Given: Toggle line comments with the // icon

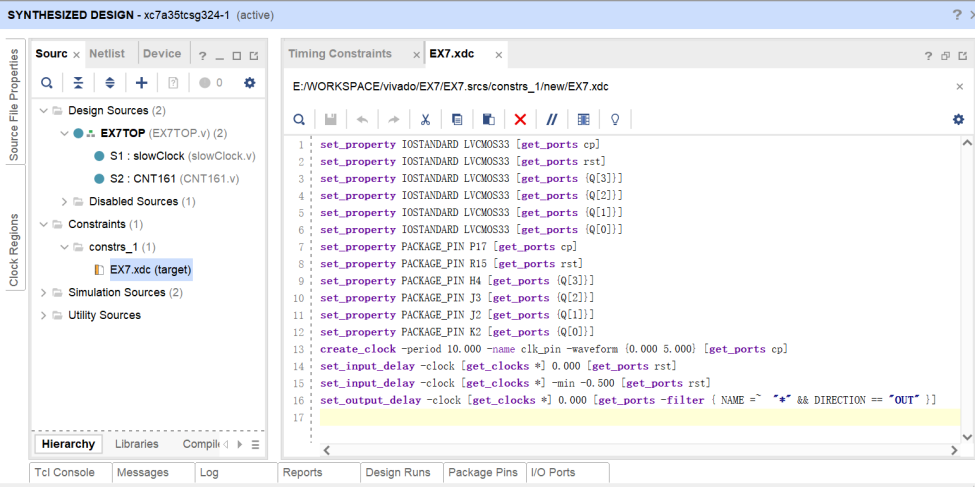Looking at the screenshot, I should [551, 119].
